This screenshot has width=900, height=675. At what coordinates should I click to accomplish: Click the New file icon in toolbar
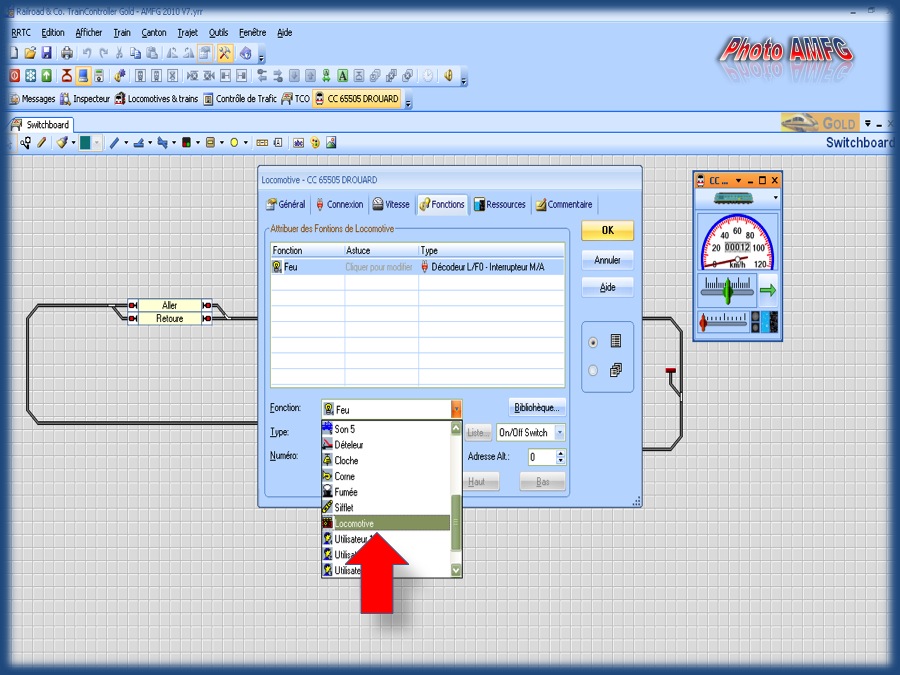(14, 53)
